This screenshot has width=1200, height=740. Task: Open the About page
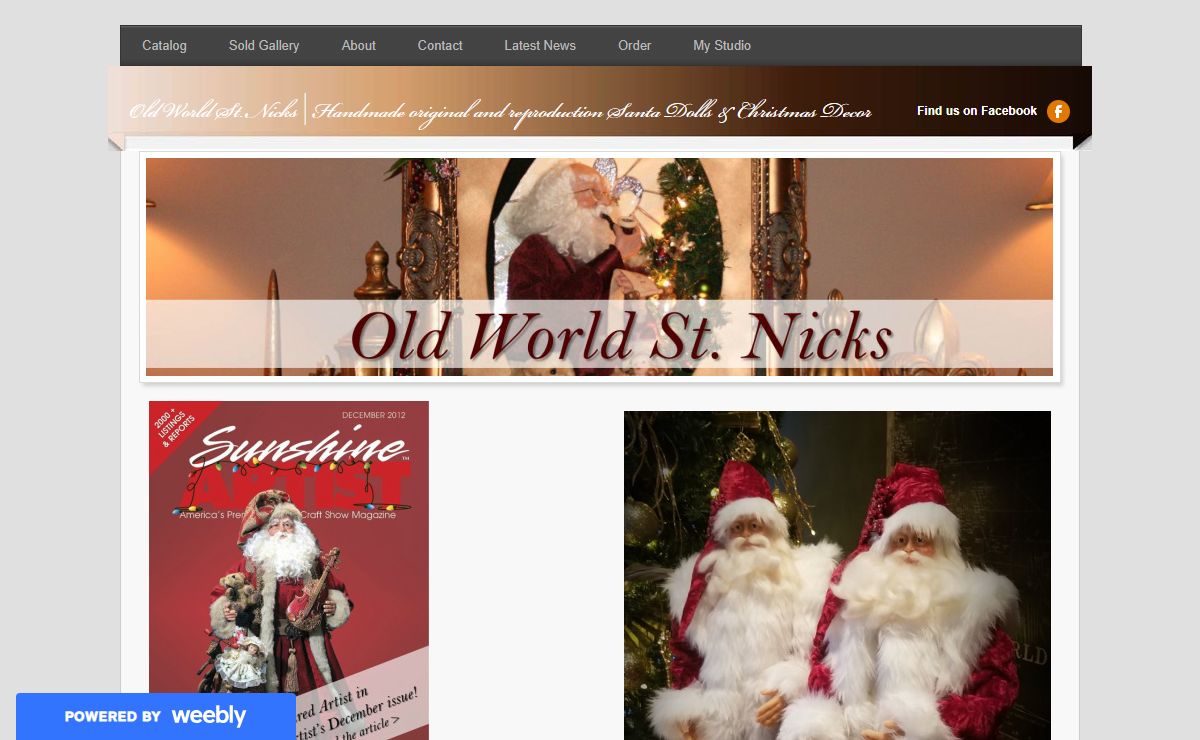358,46
